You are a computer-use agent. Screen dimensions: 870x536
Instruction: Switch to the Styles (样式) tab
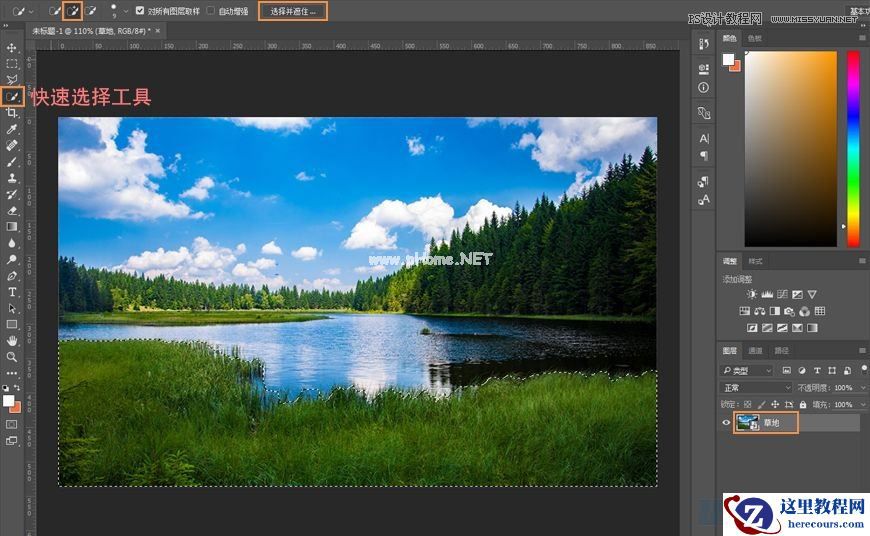755,261
